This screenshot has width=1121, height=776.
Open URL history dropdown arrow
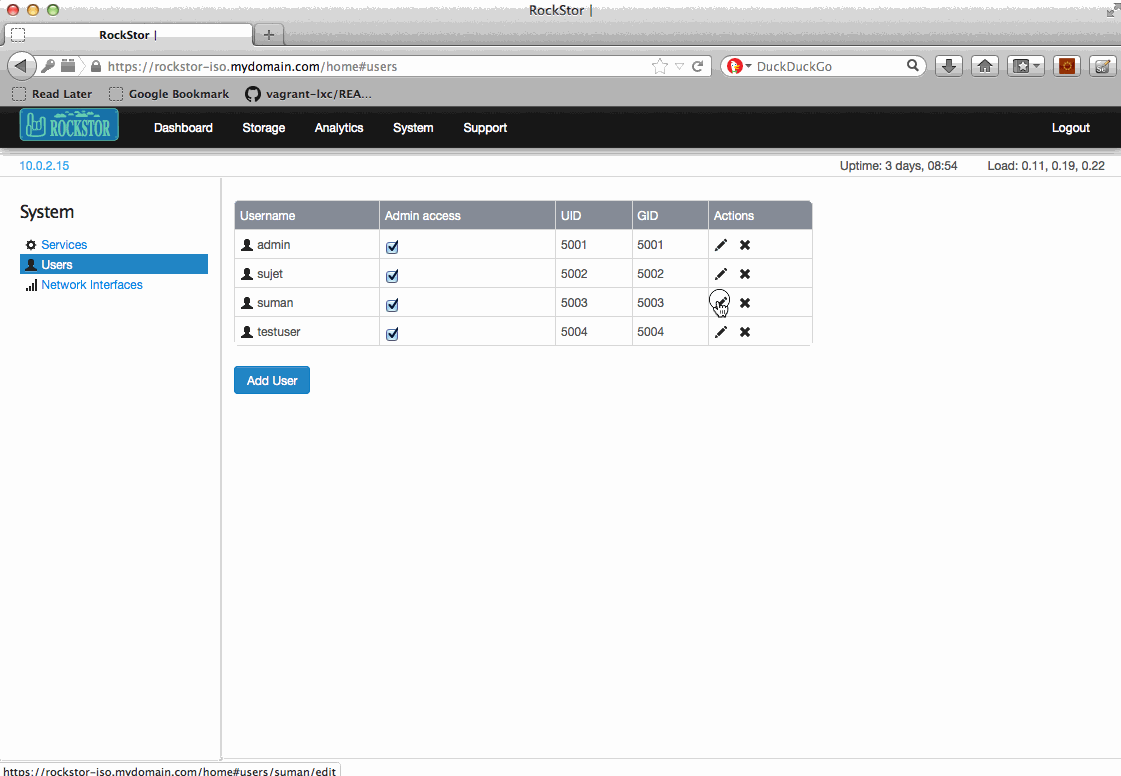pos(679,67)
